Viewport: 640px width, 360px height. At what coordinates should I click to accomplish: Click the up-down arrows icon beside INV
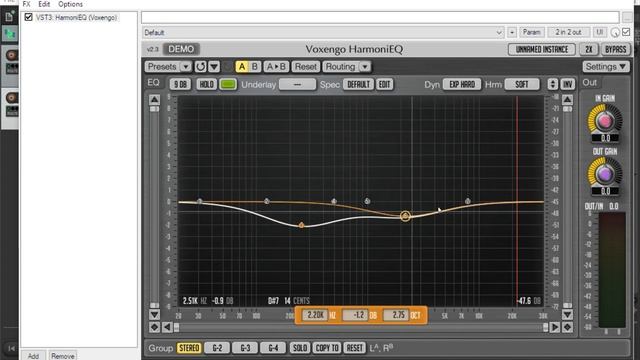tap(553, 84)
